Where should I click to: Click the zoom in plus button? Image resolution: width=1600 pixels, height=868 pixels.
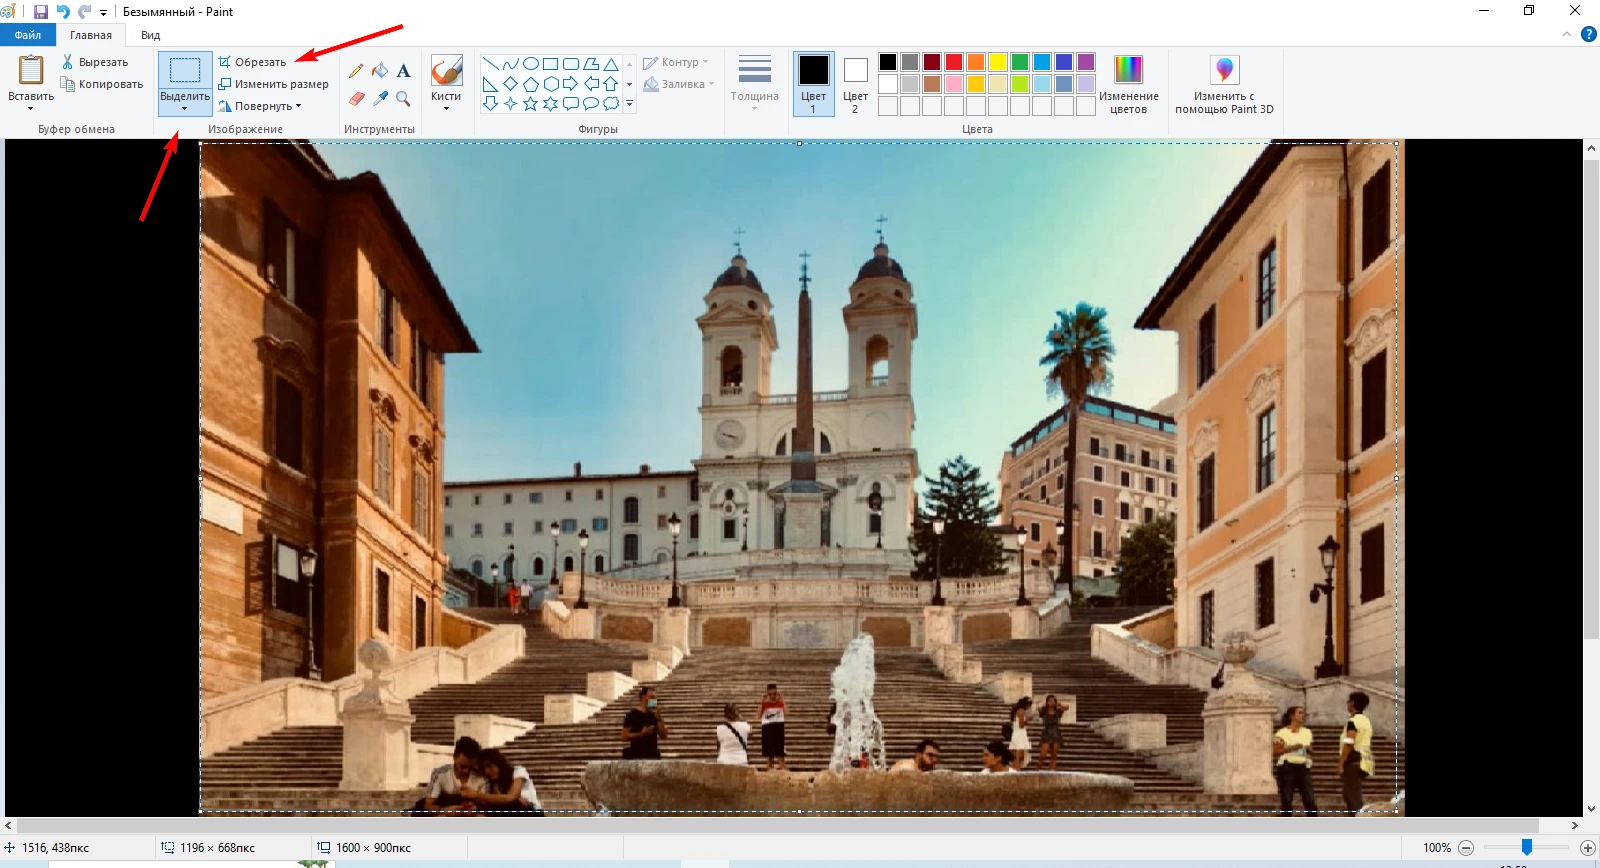point(1587,848)
